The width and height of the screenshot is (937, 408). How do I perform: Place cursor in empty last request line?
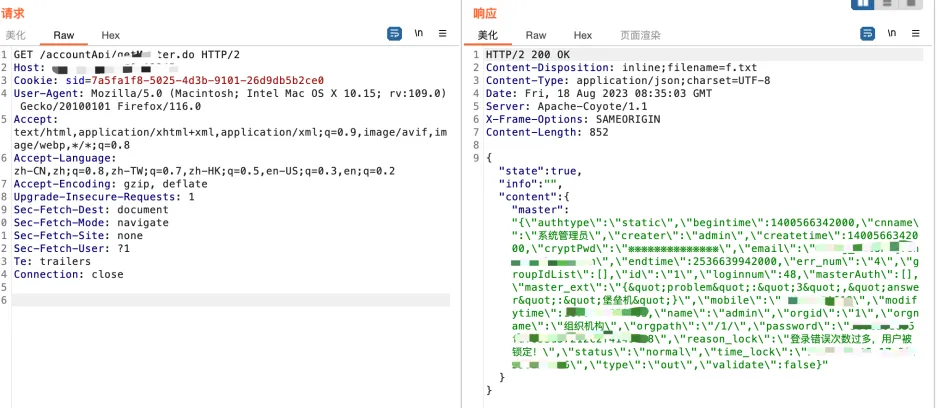coord(231,300)
